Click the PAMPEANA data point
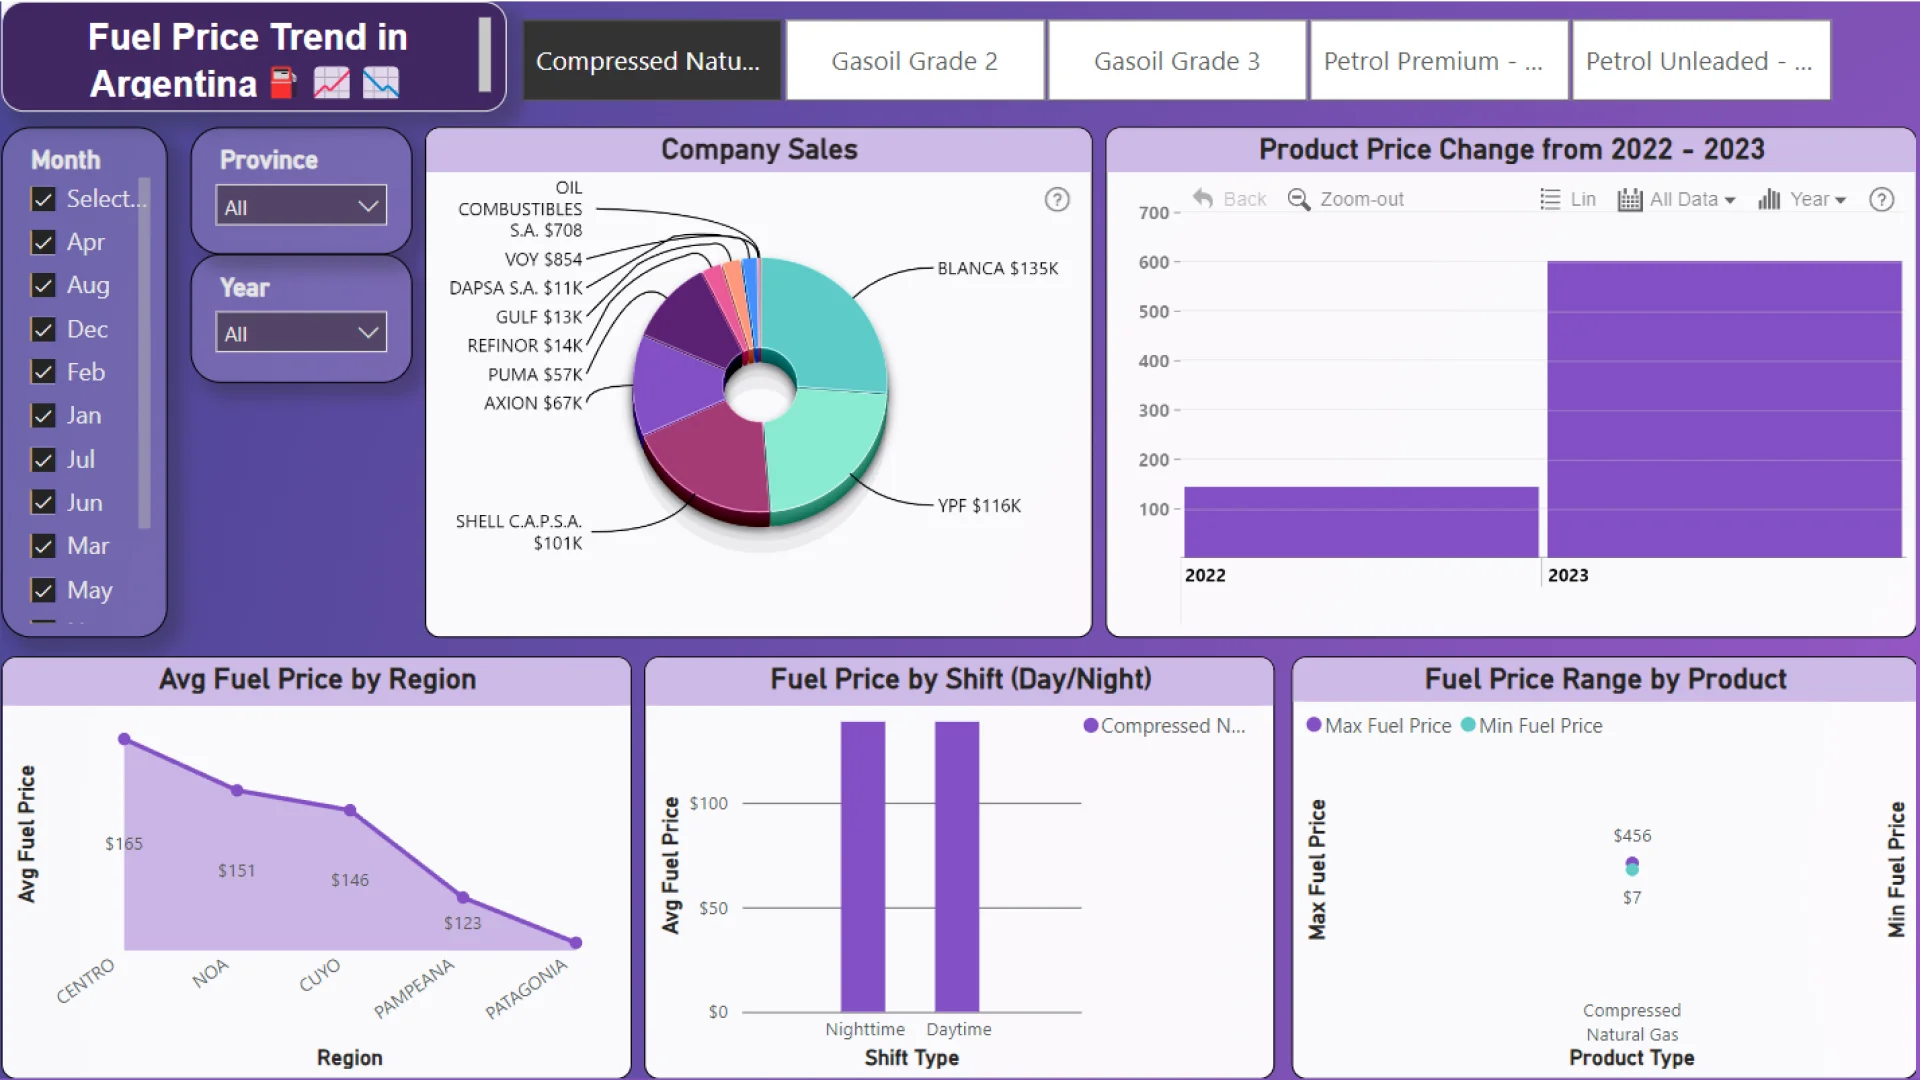The height and width of the screenshot is (1080, 1920). coord(463,897)
